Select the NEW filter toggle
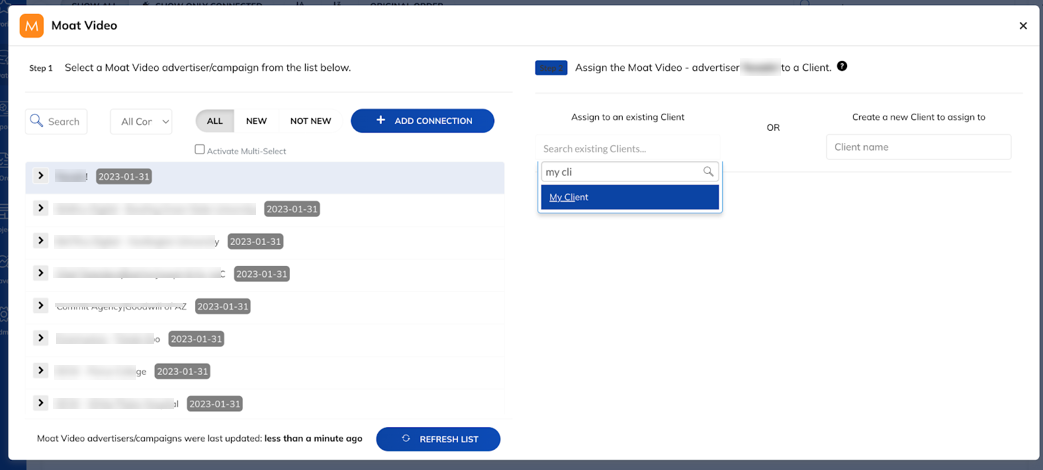The height and width of the screenshot is (470, 1043). [x=256, y=121]
